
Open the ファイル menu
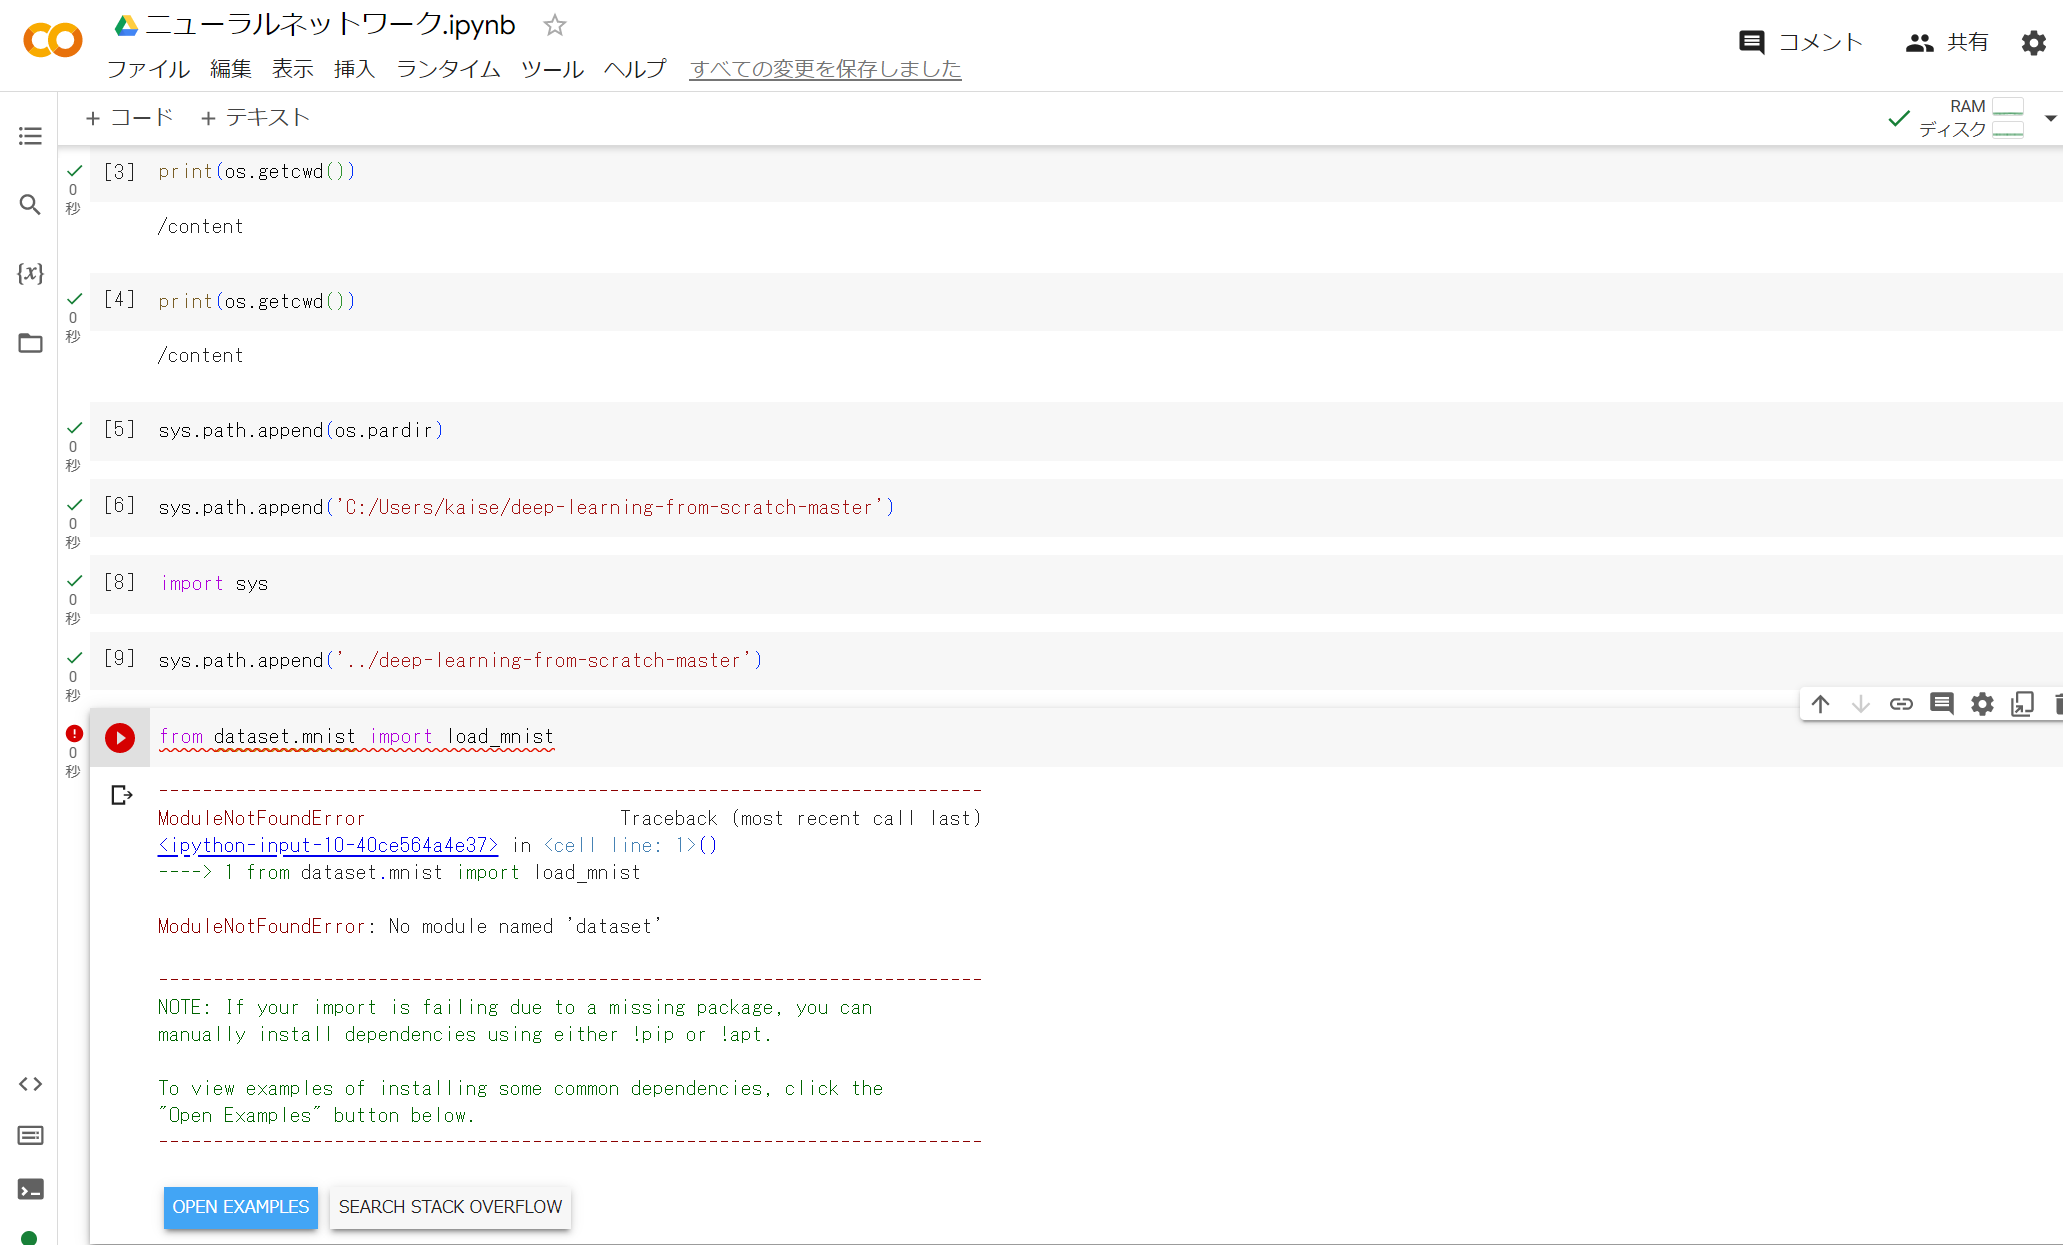click(x=147, y=69)
